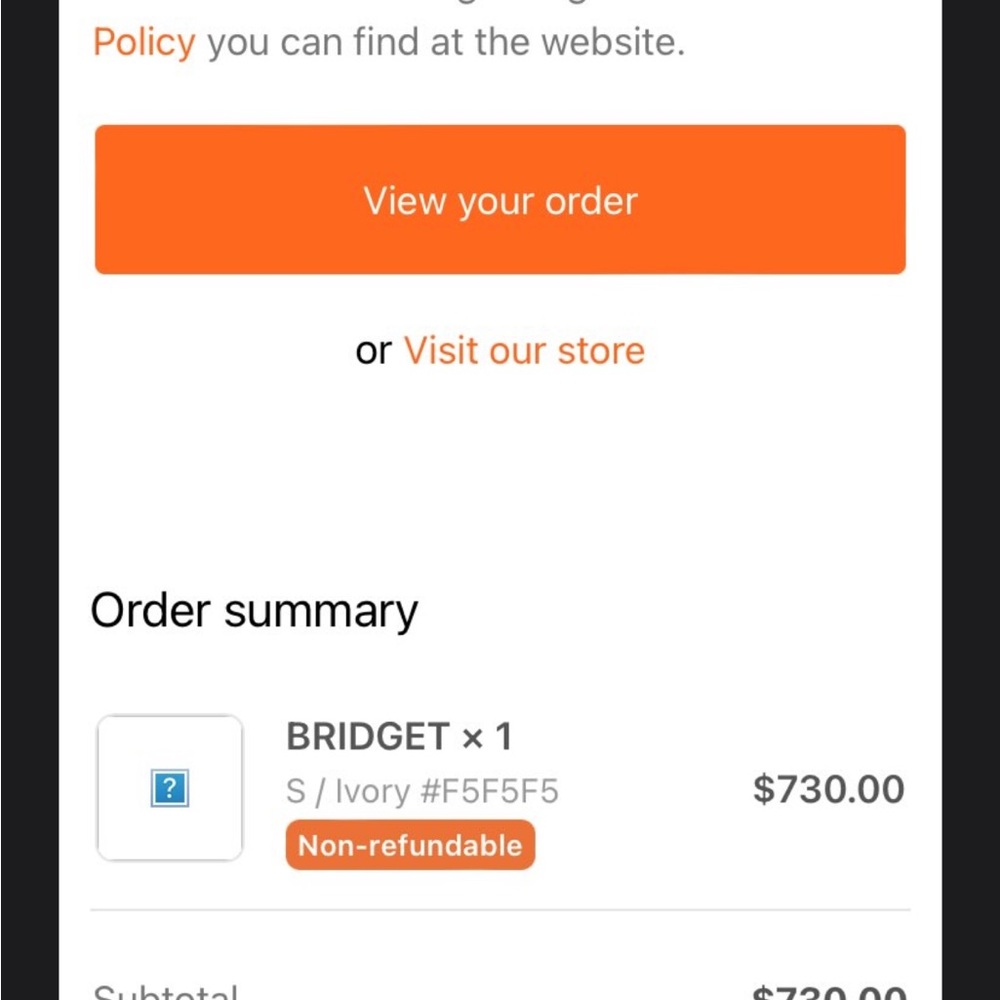Tap the Non-refundable badge
Viewport: 1000px width, 1000px height.
pyautogui.click(x=410, y=846)
